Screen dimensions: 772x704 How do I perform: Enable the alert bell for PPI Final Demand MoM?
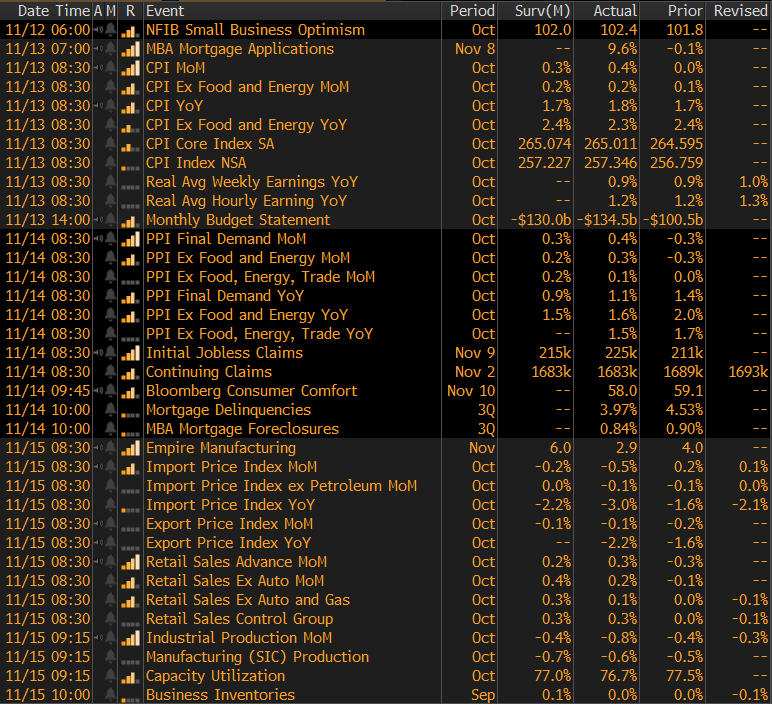click(110, 239)
